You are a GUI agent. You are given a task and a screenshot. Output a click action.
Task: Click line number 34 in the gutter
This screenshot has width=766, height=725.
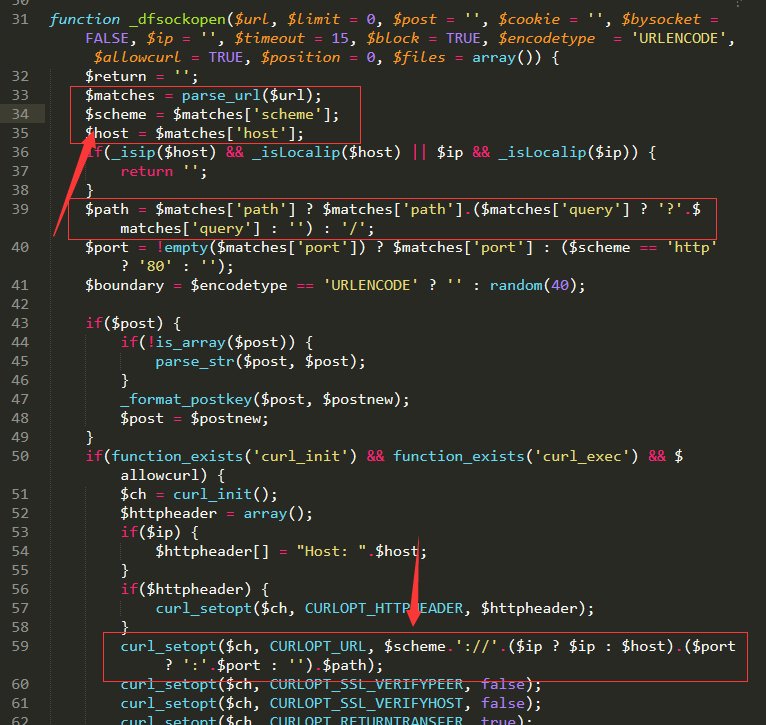pyautogui.click(x=20, y=114)
